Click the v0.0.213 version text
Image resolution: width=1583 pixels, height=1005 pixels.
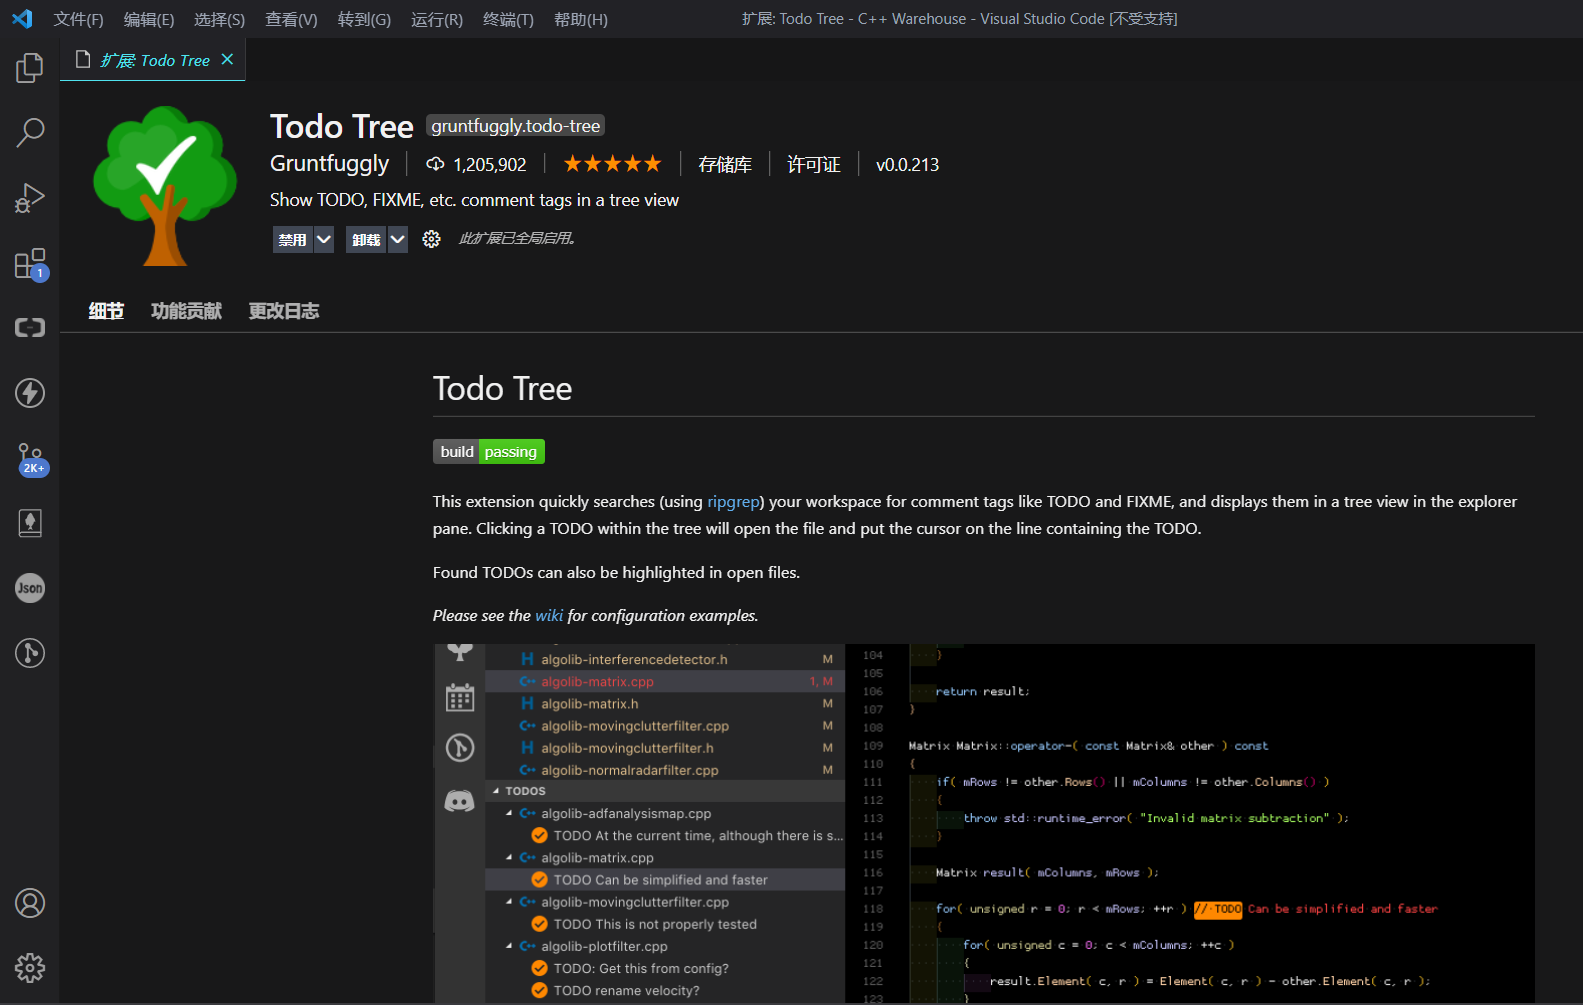(908, 165)
